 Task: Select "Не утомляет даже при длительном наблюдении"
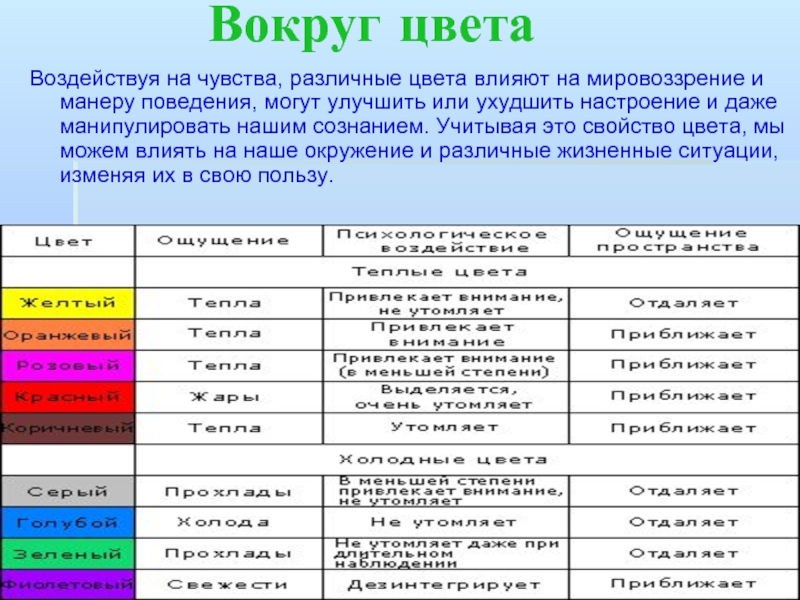tap(447, 554)
